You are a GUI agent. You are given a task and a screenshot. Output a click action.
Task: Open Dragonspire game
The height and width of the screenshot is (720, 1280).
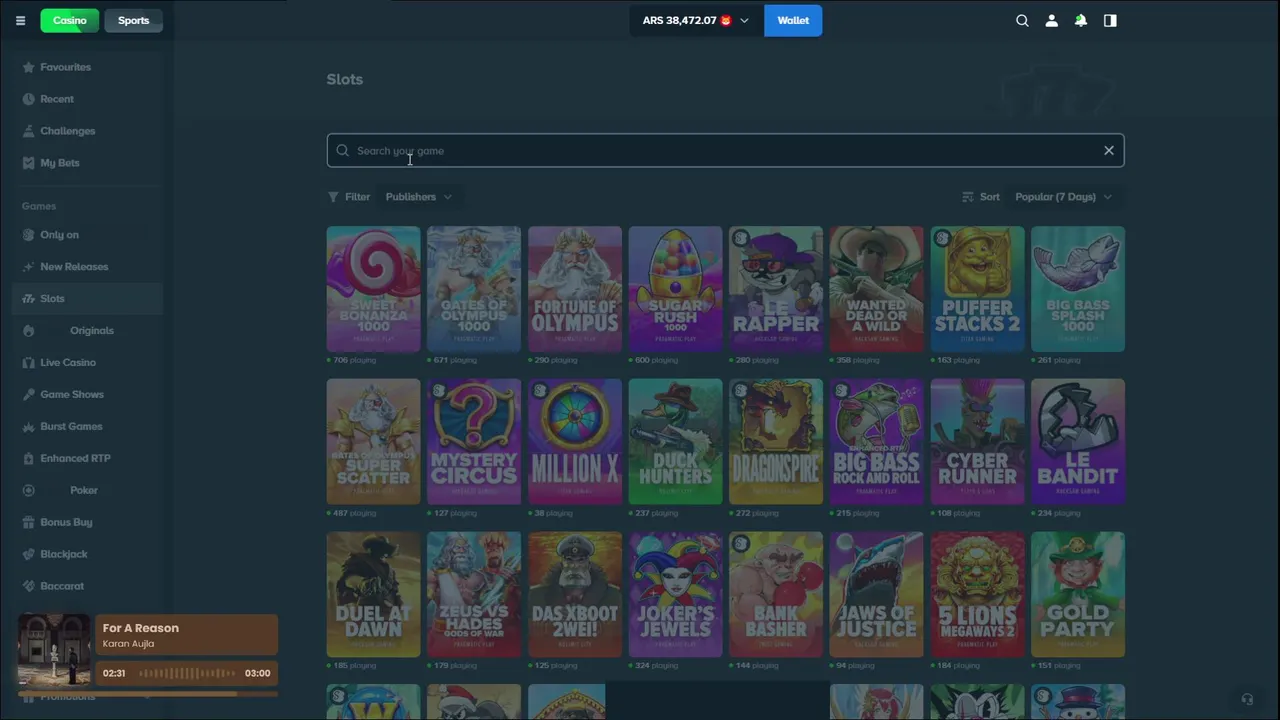[776, 441]
